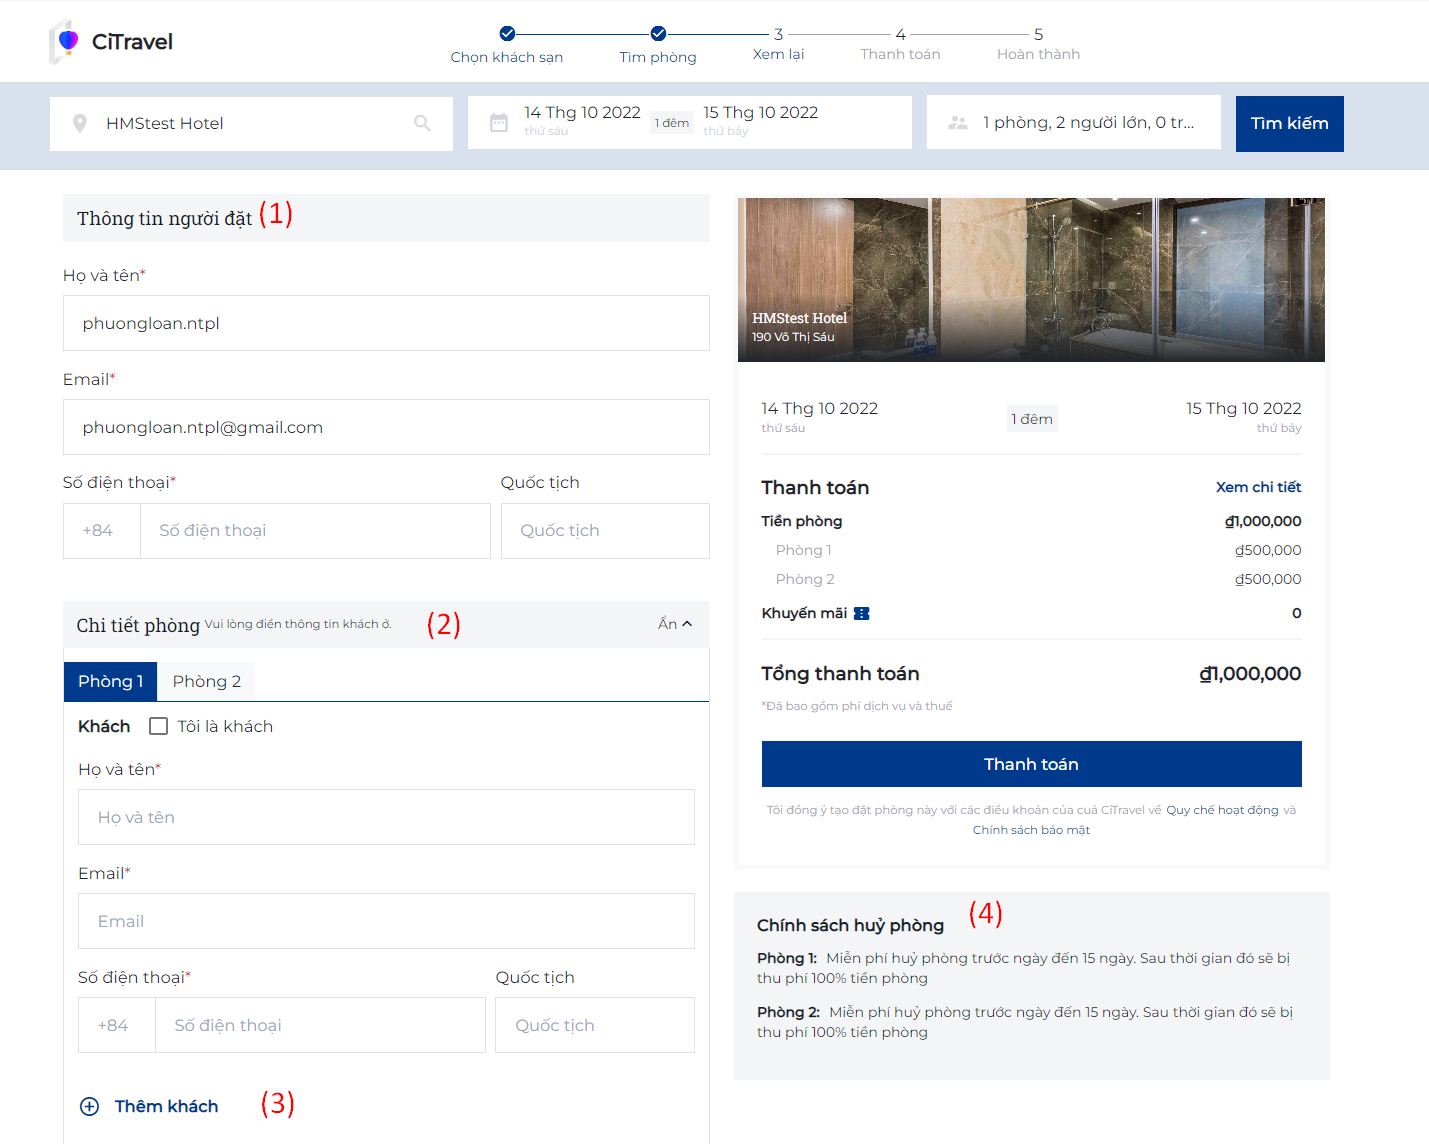Viewport: 1429px width, 1144px height.
Task: Click the booker Số điện thoại field
Action: 314,531
